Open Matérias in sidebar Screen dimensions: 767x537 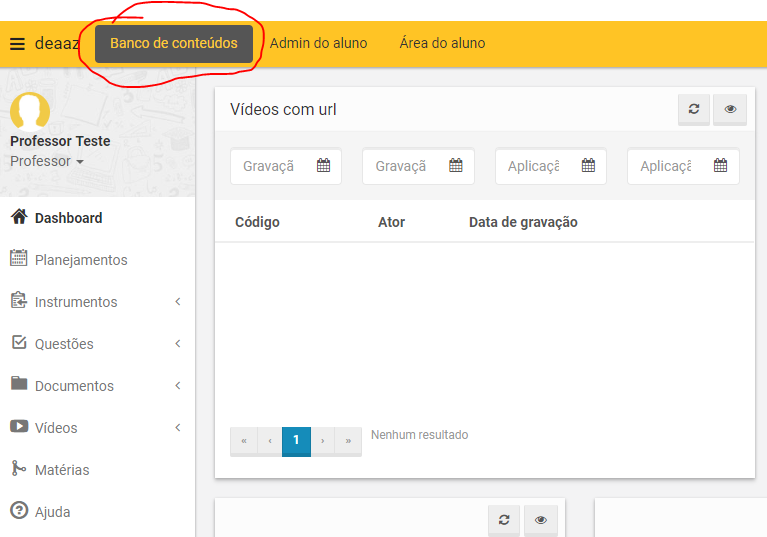pyautogui.click(x=62, y=470)
